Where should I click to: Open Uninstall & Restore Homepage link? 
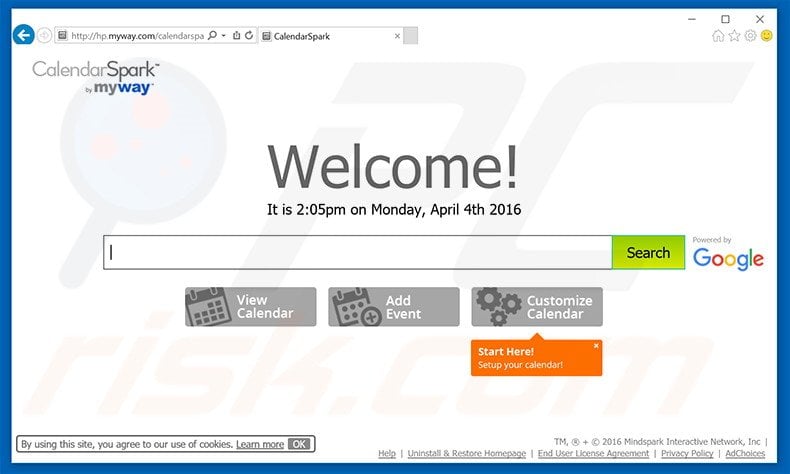point(467,453)
